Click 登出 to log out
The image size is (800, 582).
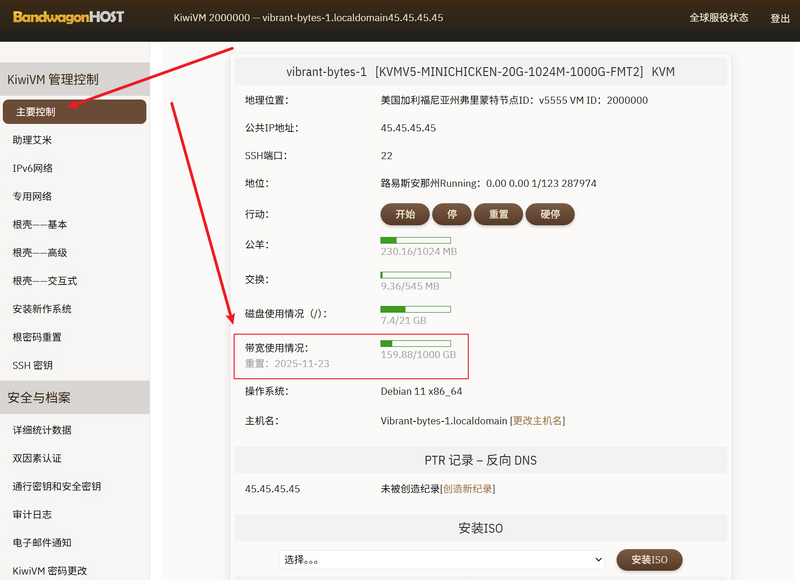780,18
